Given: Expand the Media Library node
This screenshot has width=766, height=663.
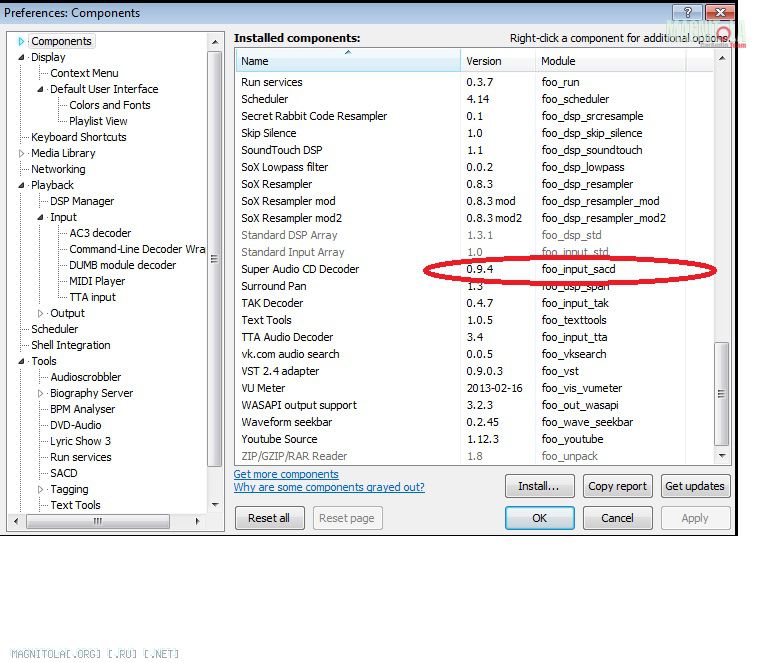Looking at the screenshot, I should click(21, 153).
